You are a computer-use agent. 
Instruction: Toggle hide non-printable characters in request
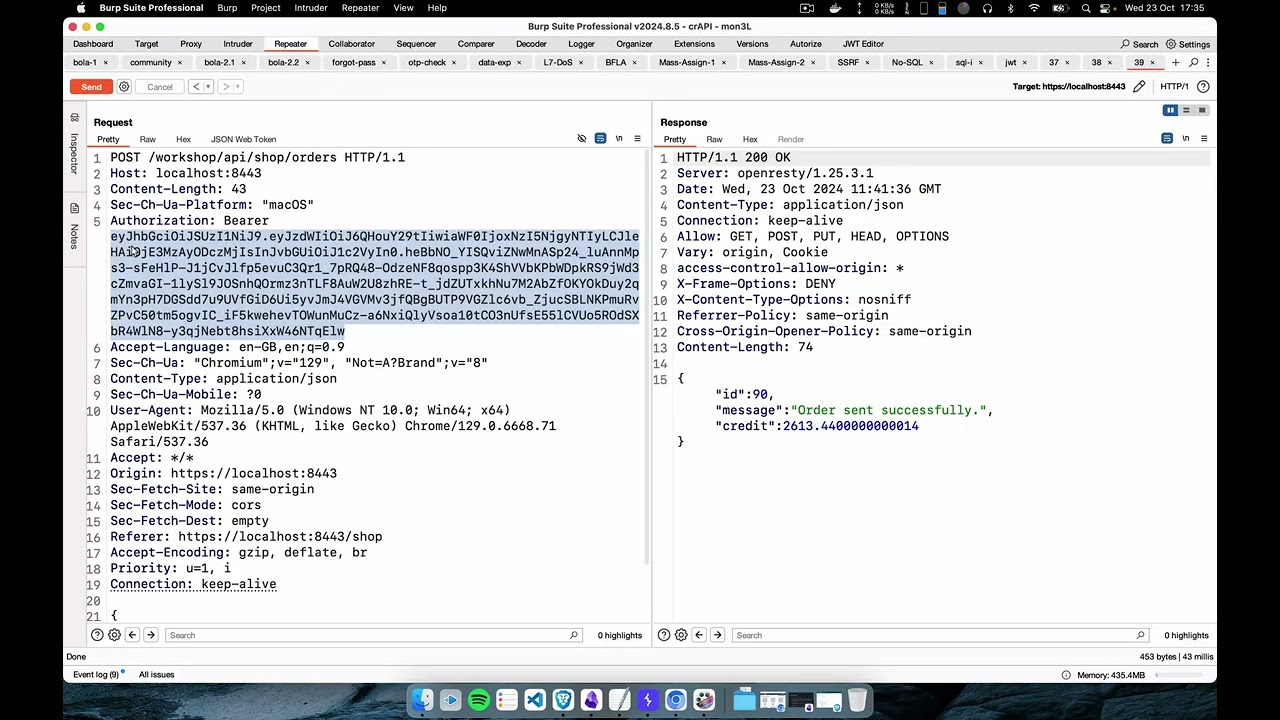(x=582, y=139)
